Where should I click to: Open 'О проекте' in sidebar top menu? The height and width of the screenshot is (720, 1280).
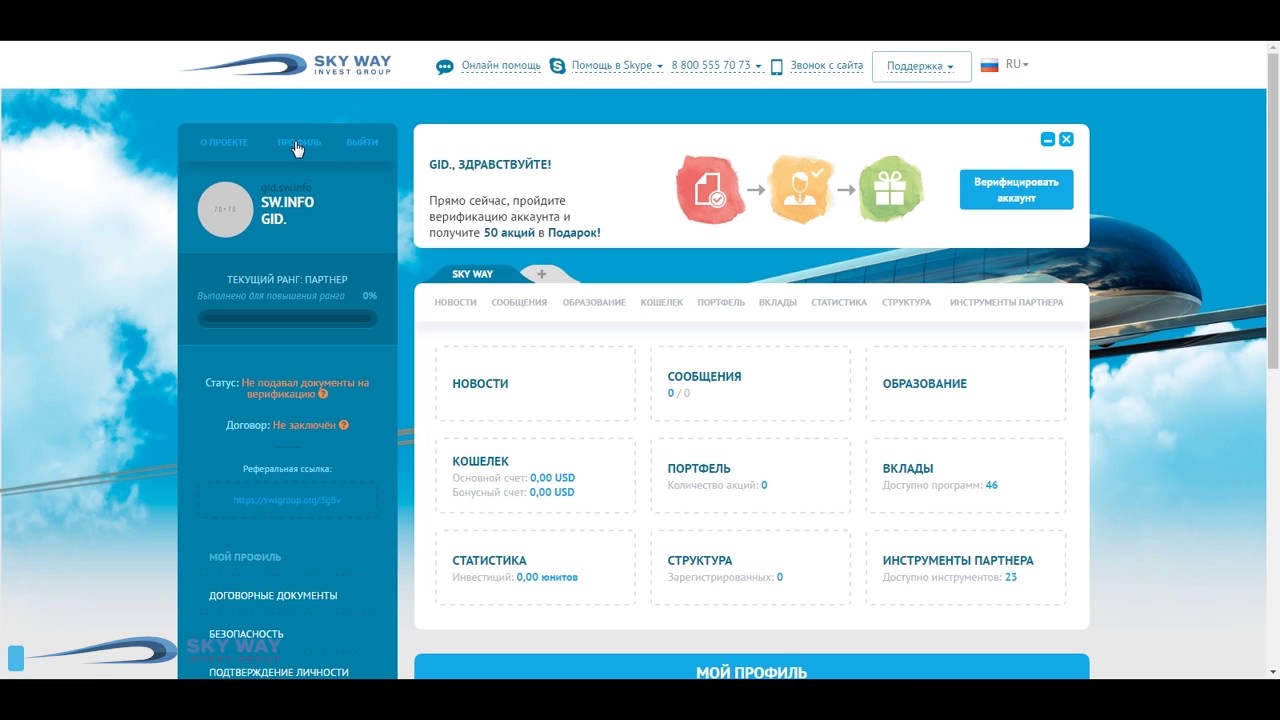[x=224, y=143]
